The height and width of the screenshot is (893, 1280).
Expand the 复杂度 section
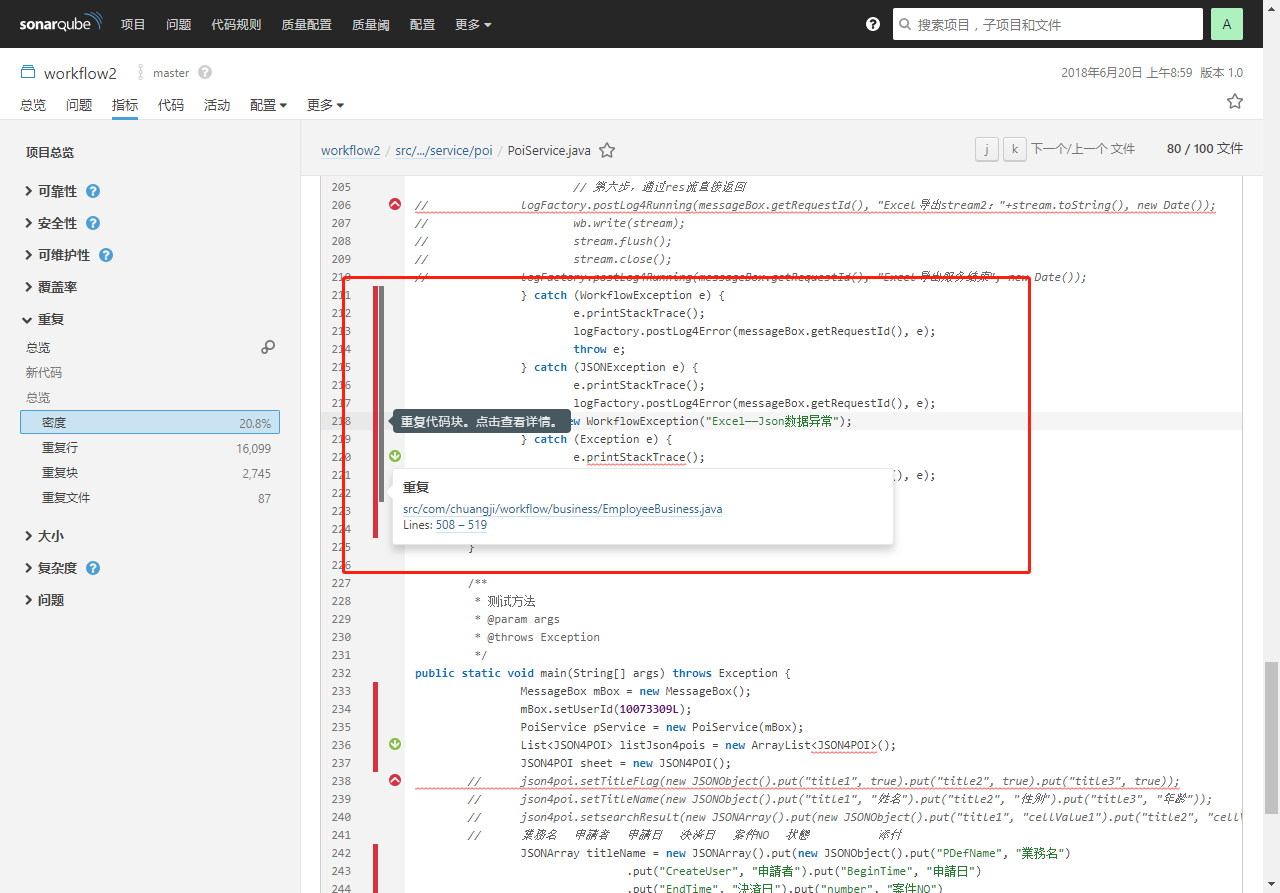[x=51, y=568]
